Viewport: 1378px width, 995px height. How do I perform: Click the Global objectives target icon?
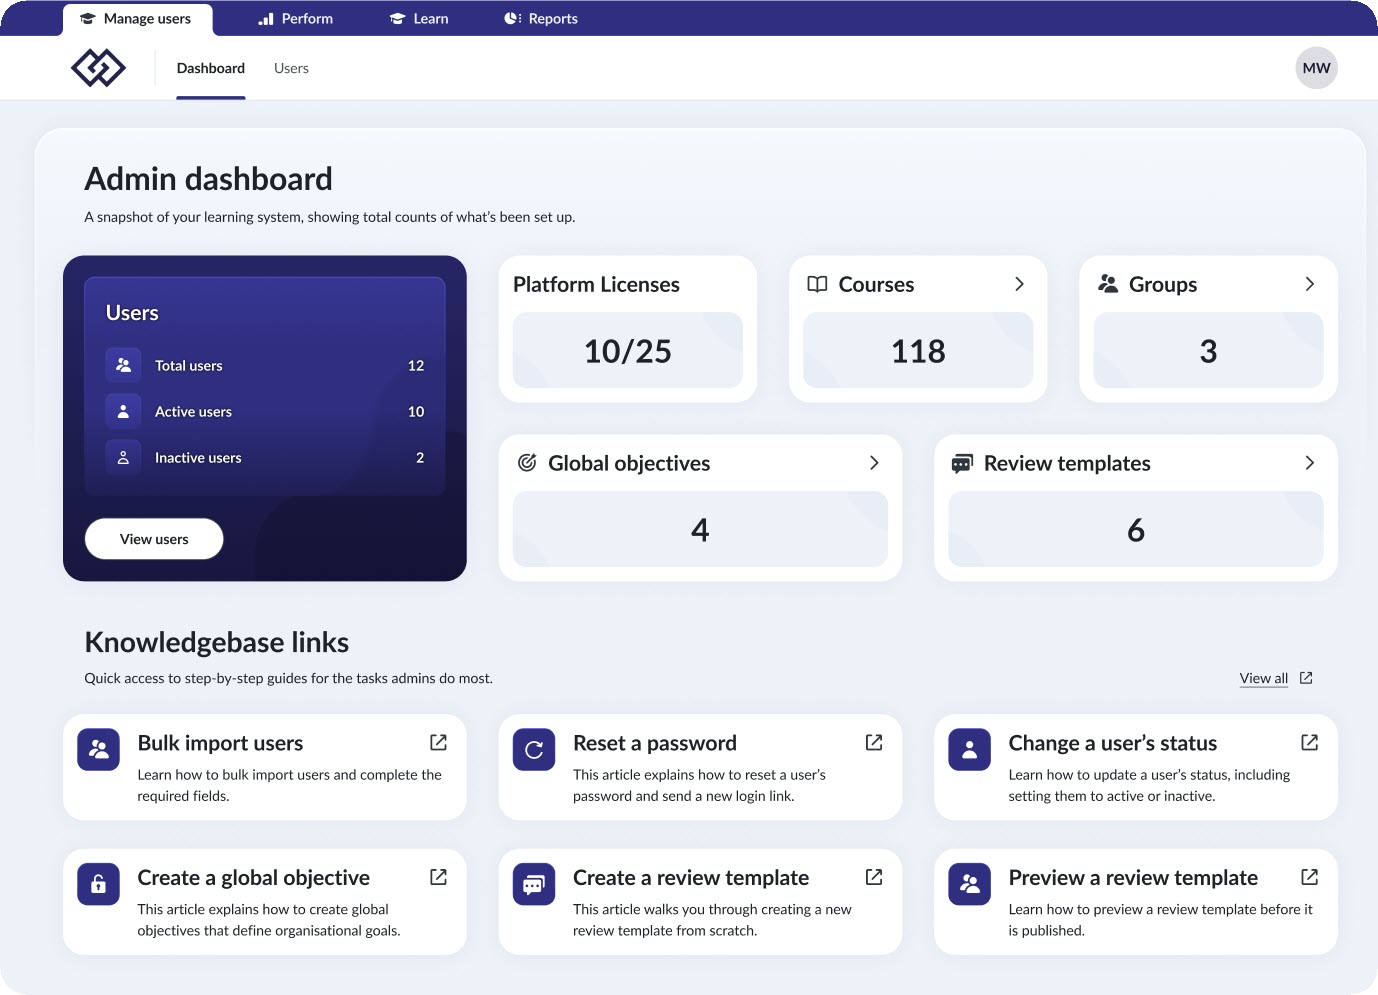[527, 463]
